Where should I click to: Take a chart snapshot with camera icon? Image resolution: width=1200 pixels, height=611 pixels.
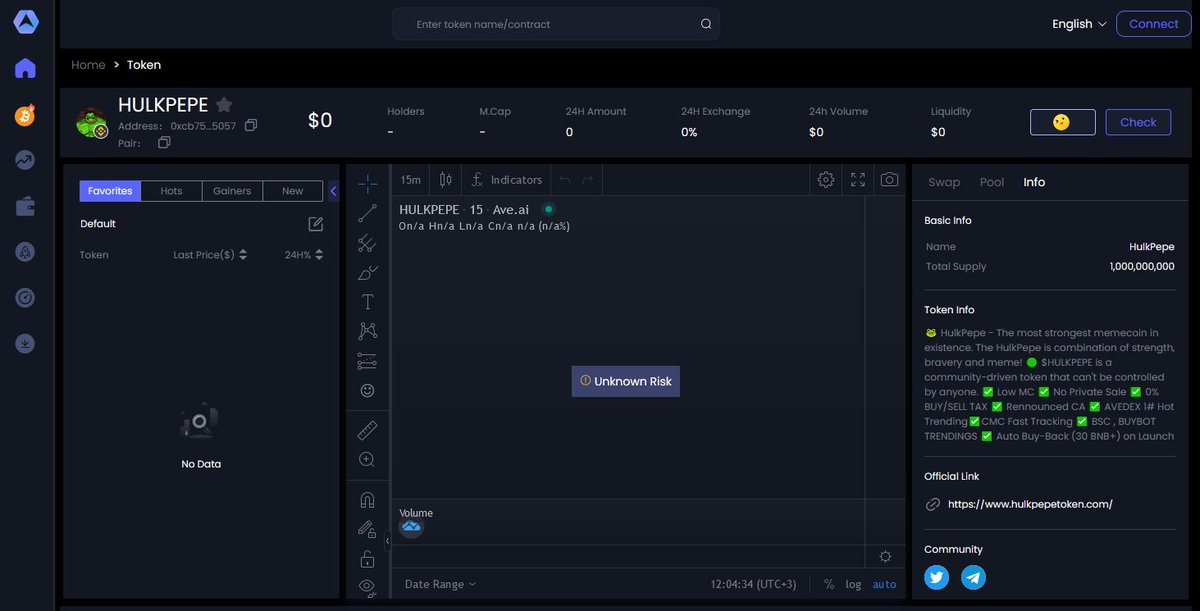point(889,180)
